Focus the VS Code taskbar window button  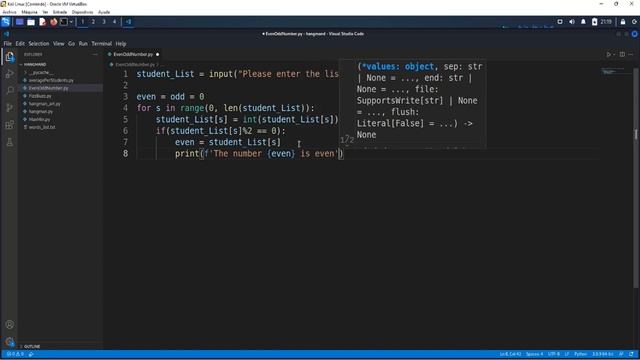pos(128,22)
